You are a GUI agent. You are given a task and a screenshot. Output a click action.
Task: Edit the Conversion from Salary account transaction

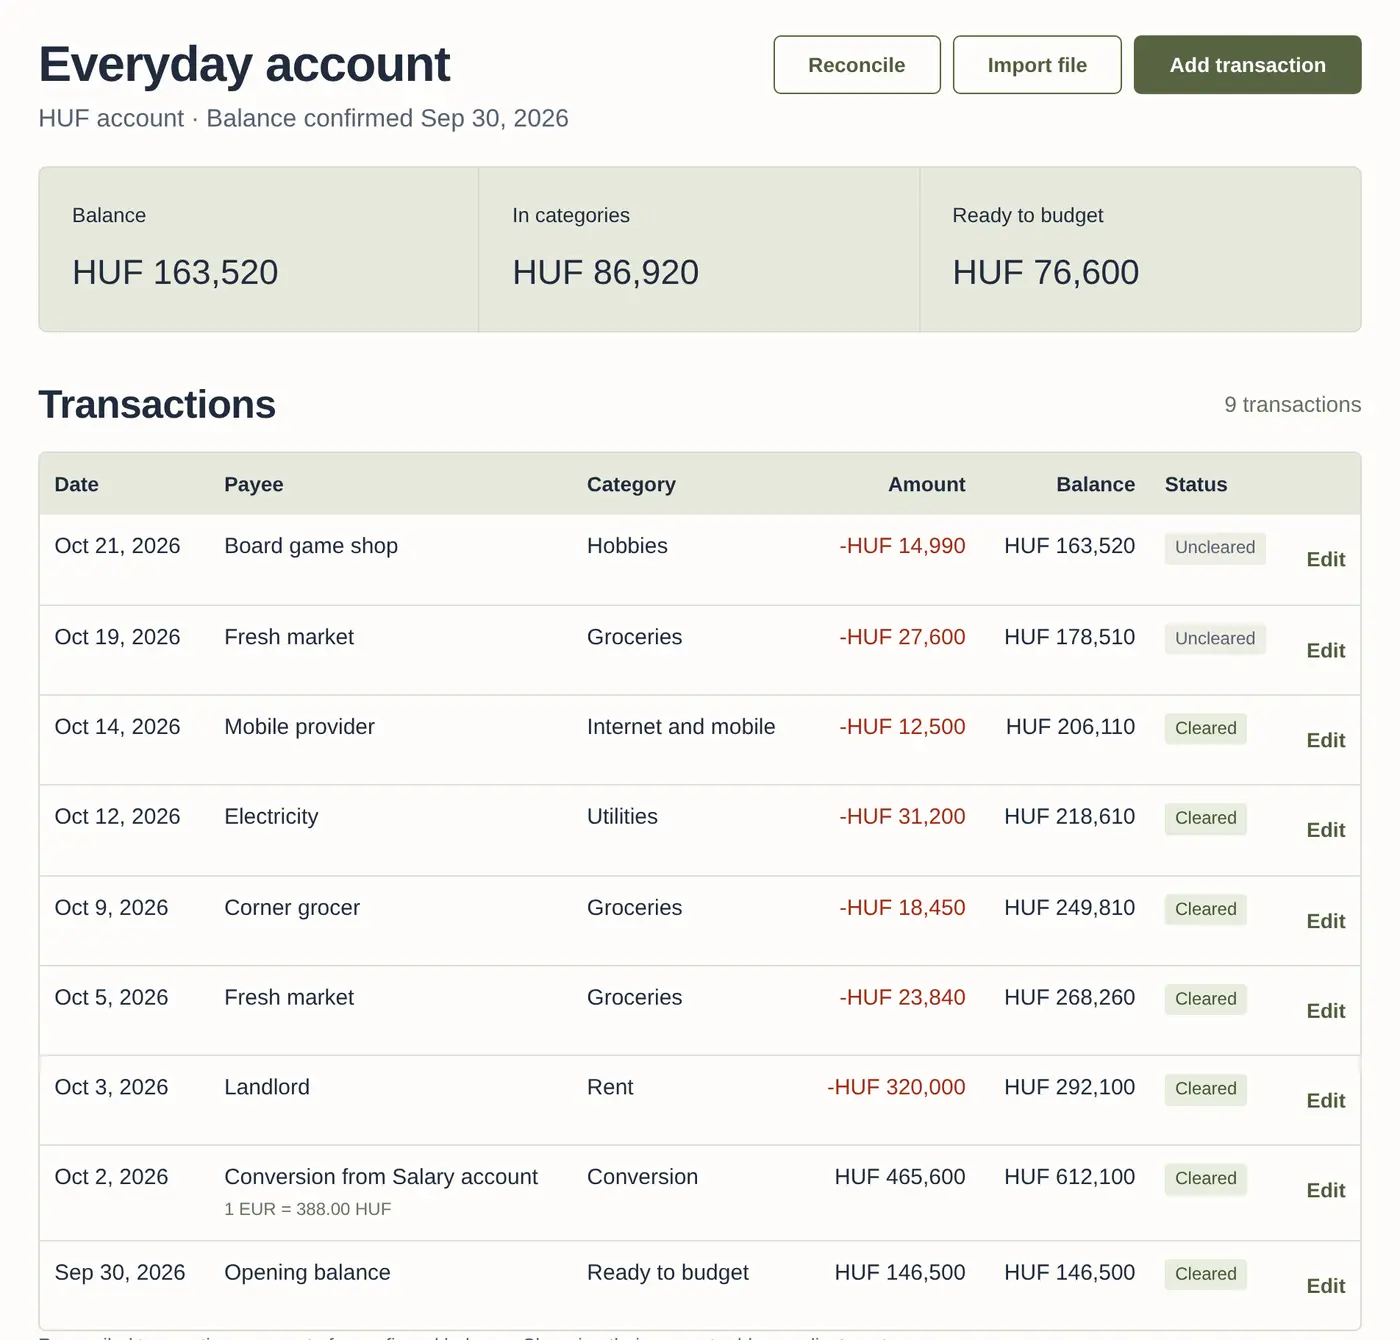[1326, 1191]
